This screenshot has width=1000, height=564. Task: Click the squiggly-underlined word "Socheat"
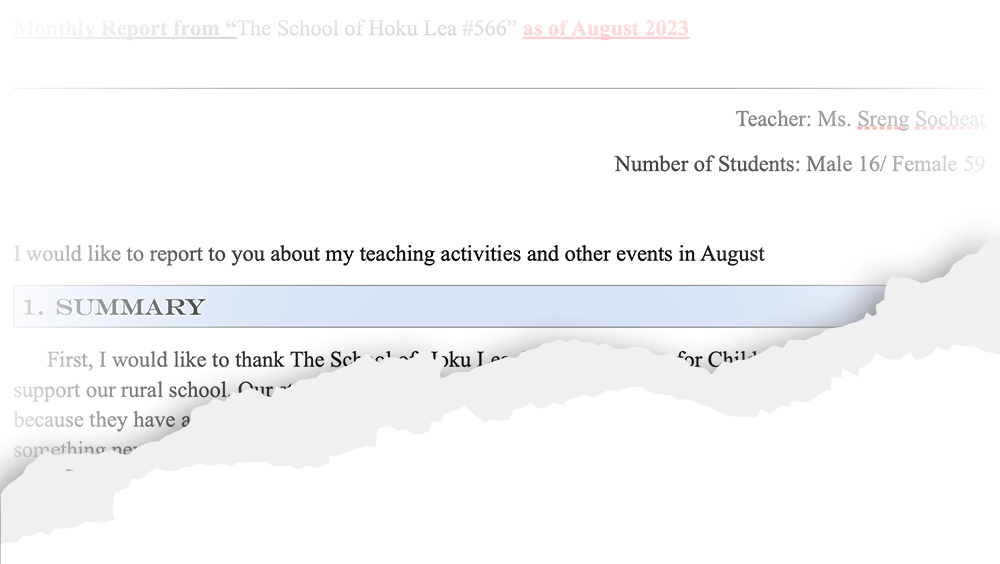pyautogui.click(x=950, y=119)
